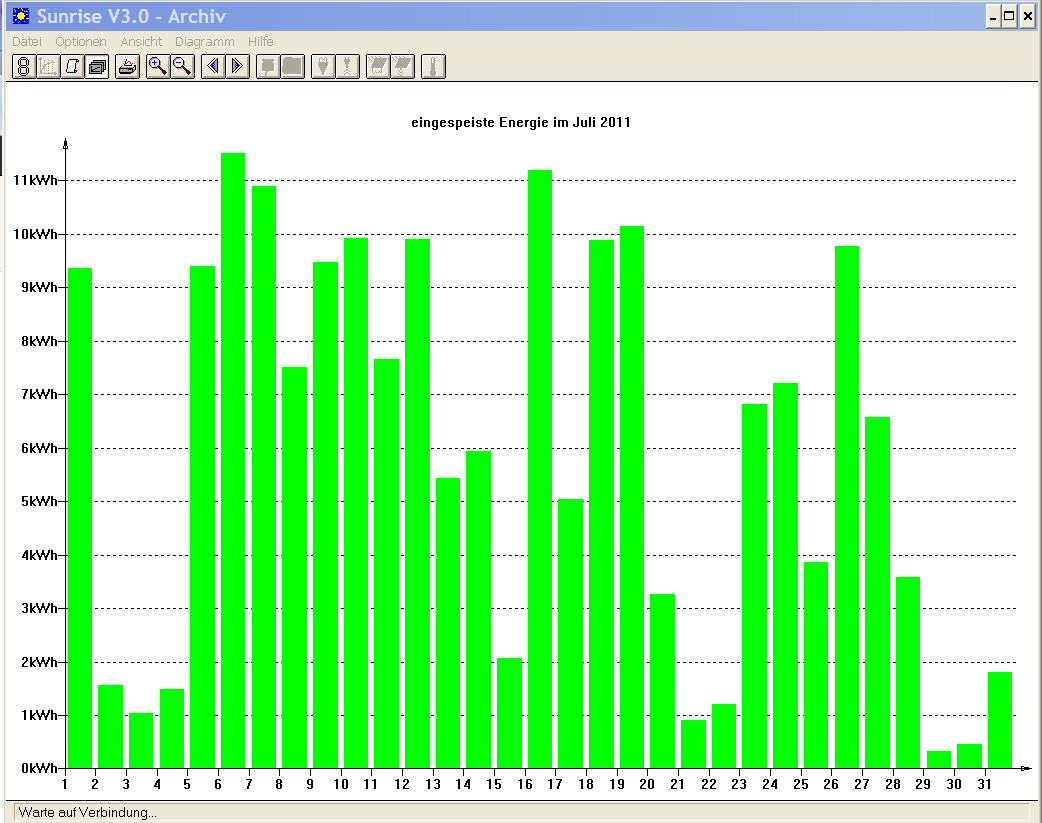This screenshot has height=823, width=1042.
Task: Go to previous month with left arrow
Action: (213, 66)
